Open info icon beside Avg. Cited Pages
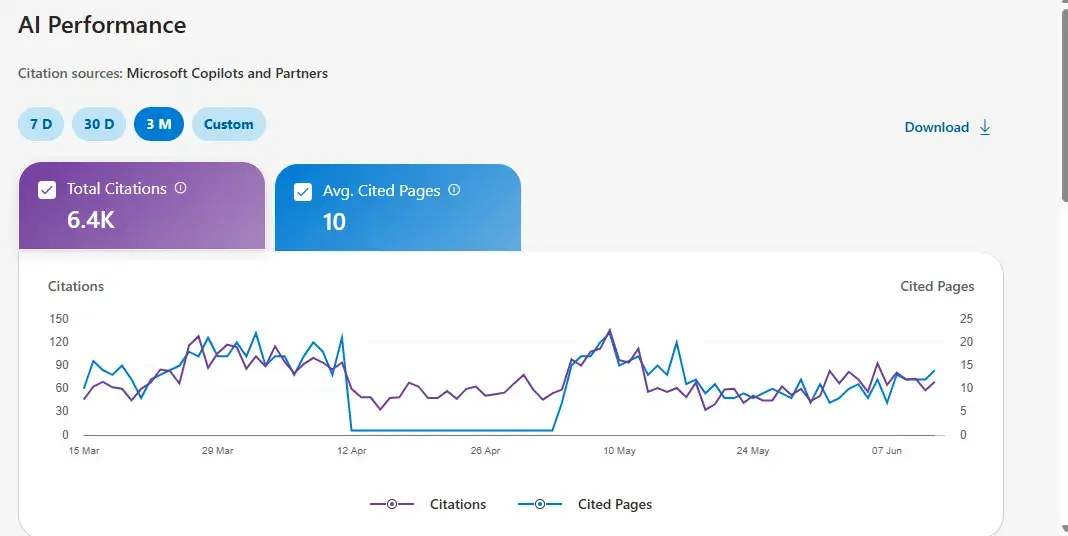 454,190
